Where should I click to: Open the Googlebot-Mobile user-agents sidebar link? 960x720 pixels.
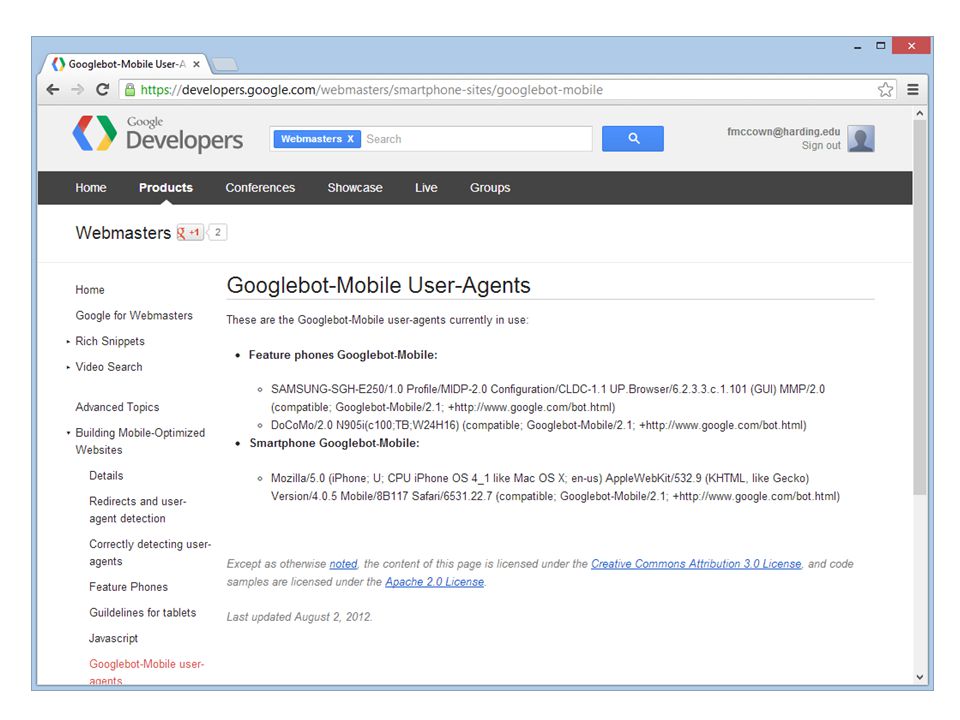[x=146, y=672]
